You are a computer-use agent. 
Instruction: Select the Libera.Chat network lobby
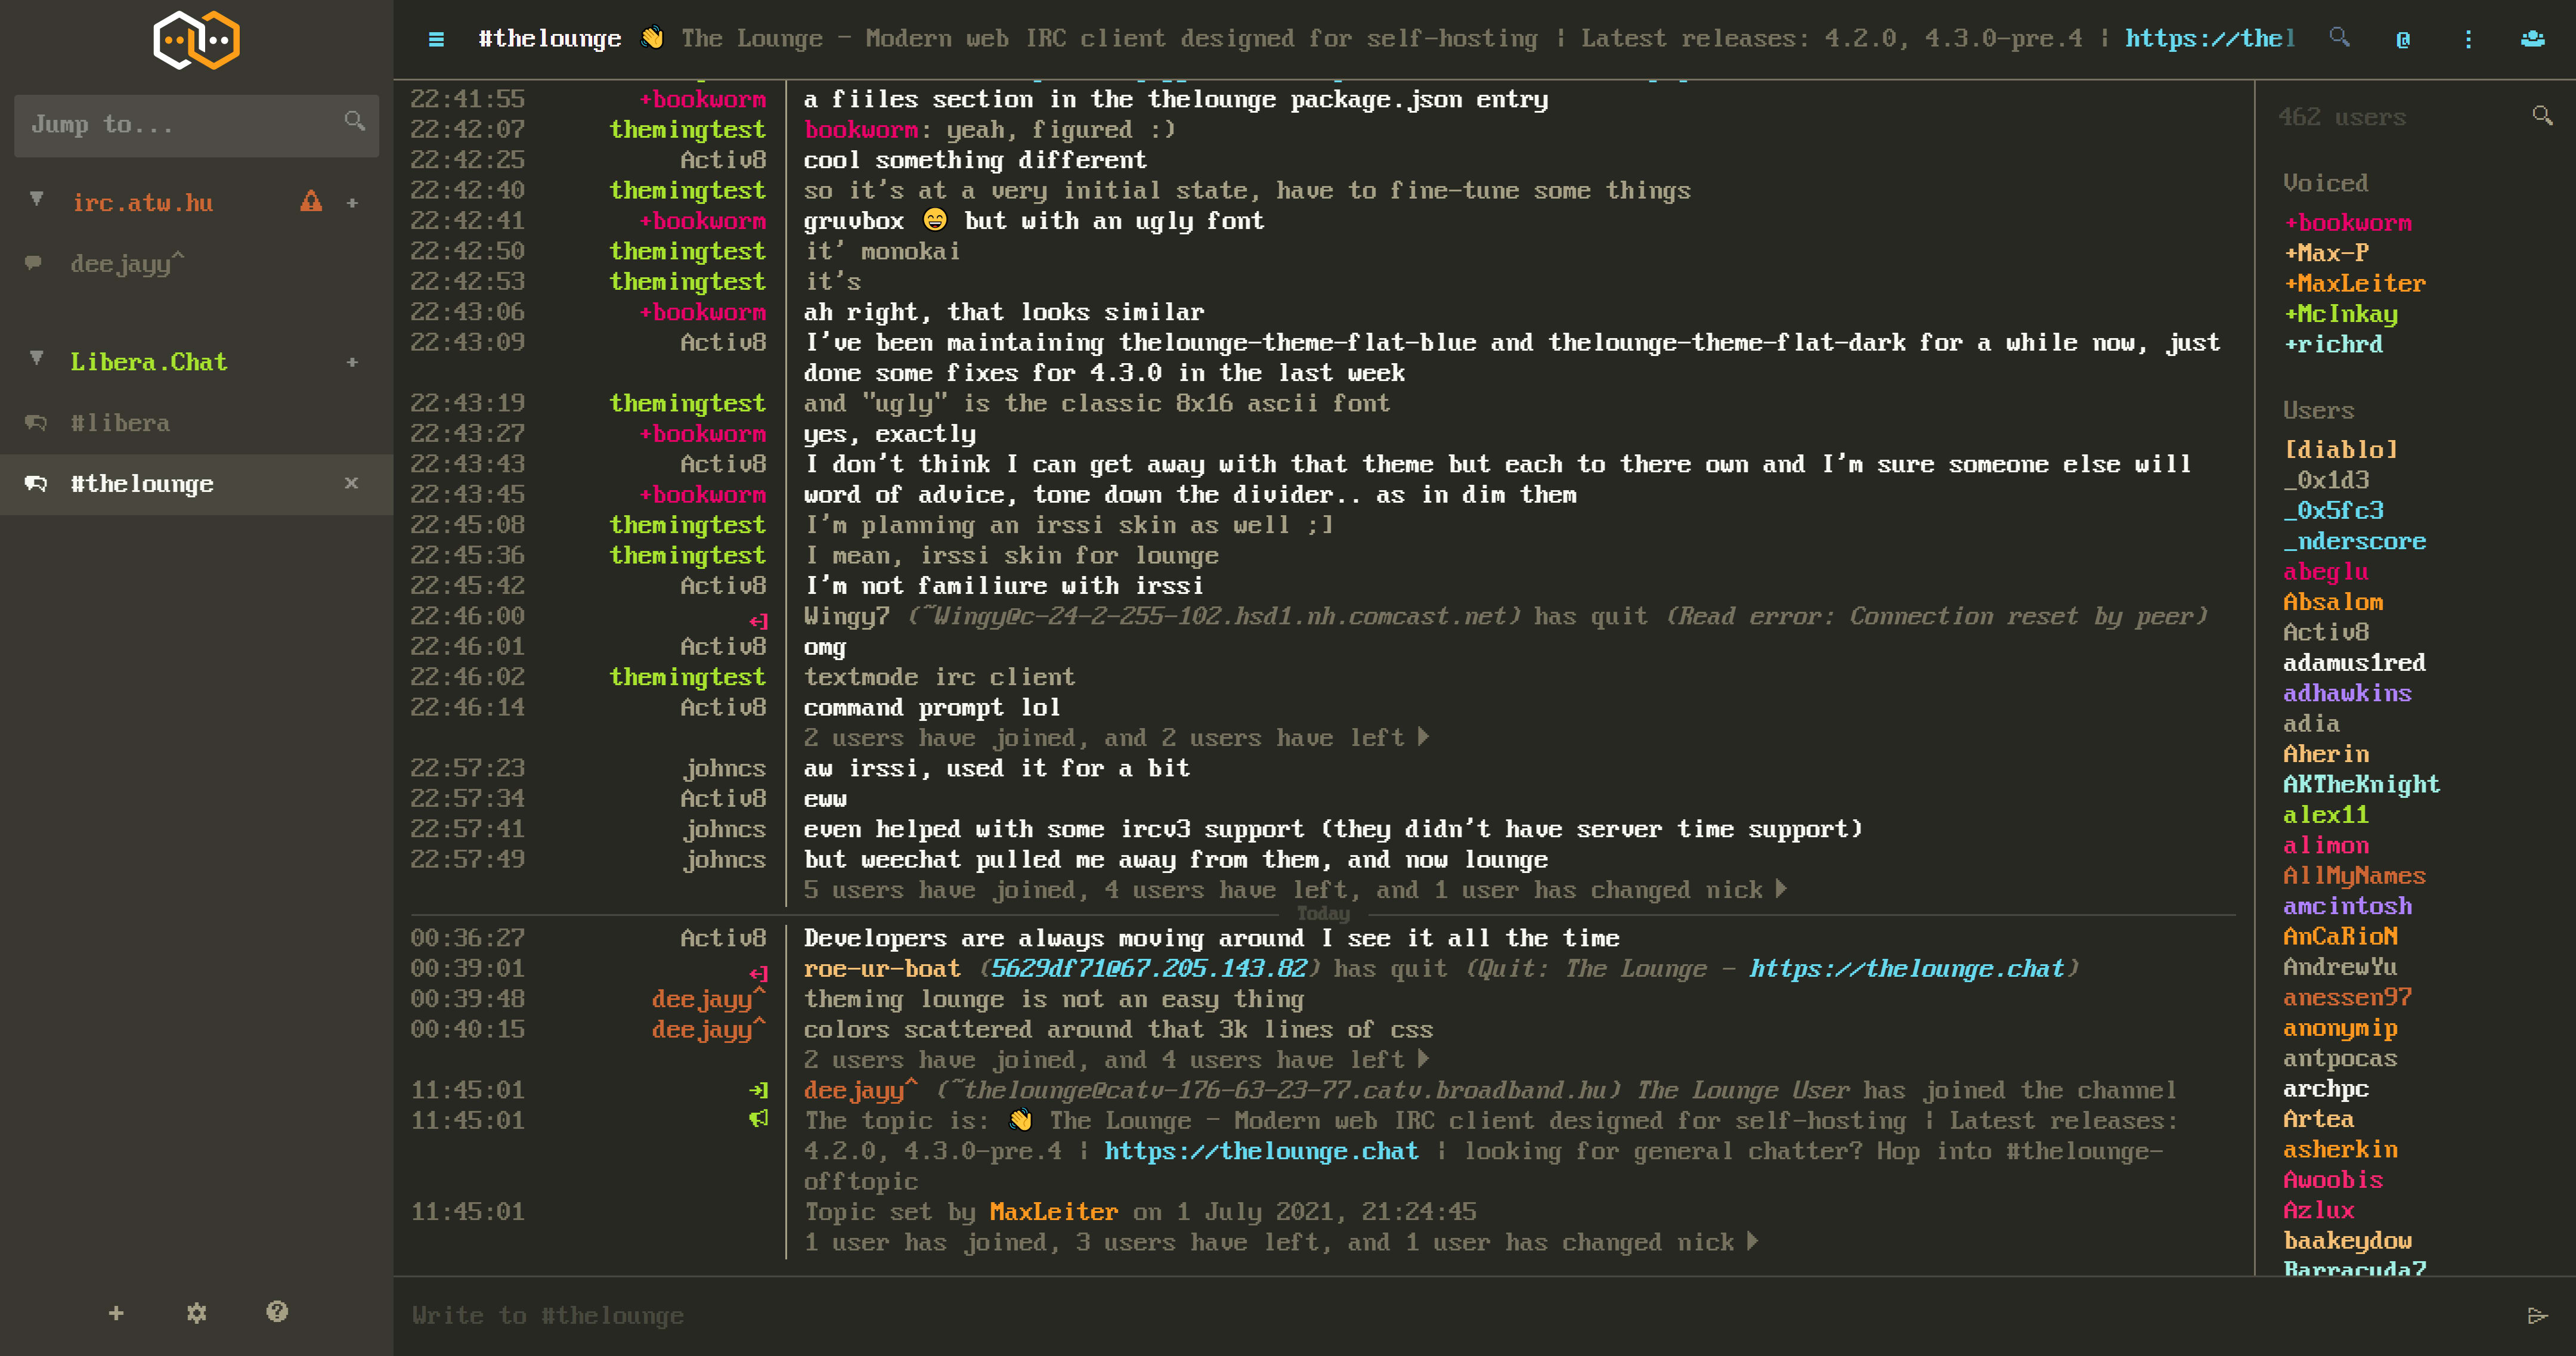(x=149, y=362)
